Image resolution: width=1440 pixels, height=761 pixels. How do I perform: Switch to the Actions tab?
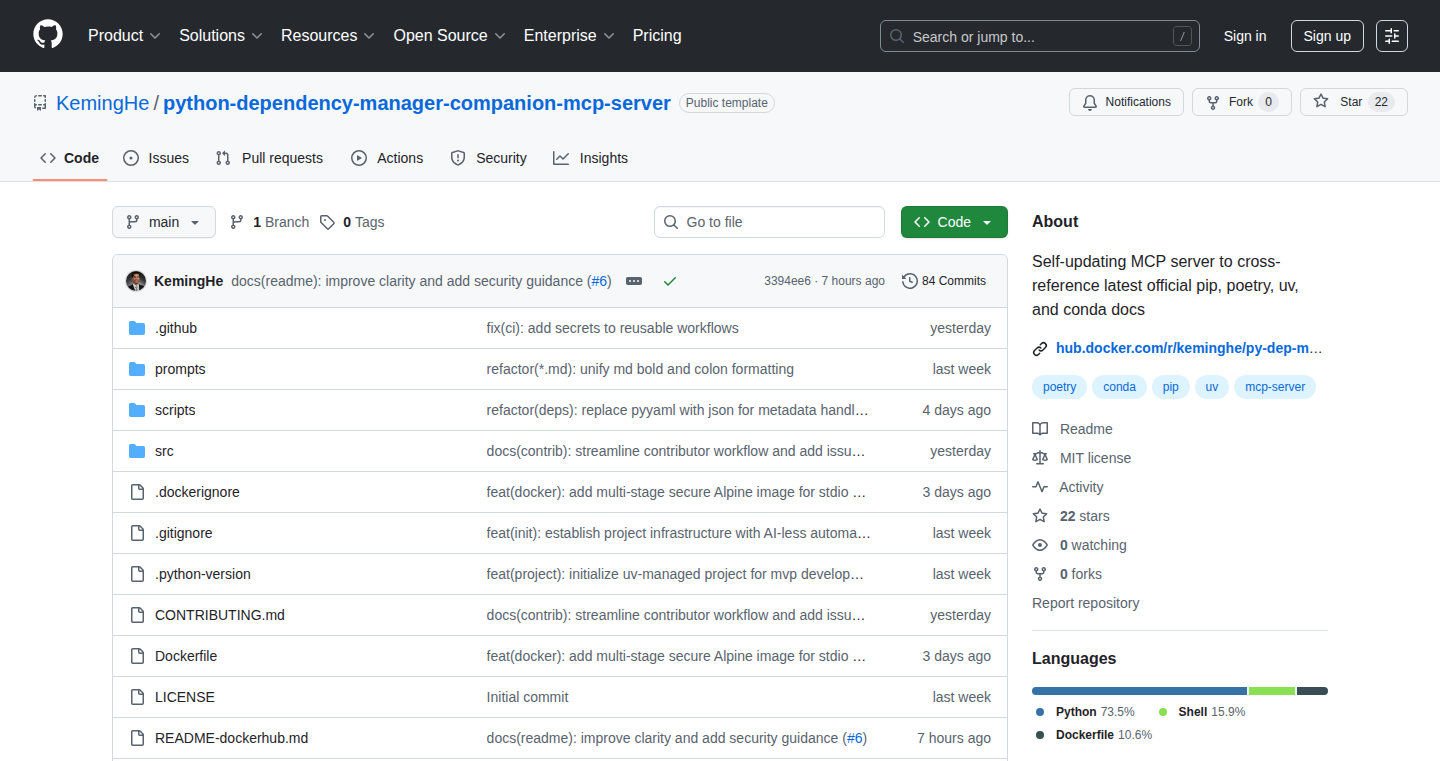tap(387, 158)
